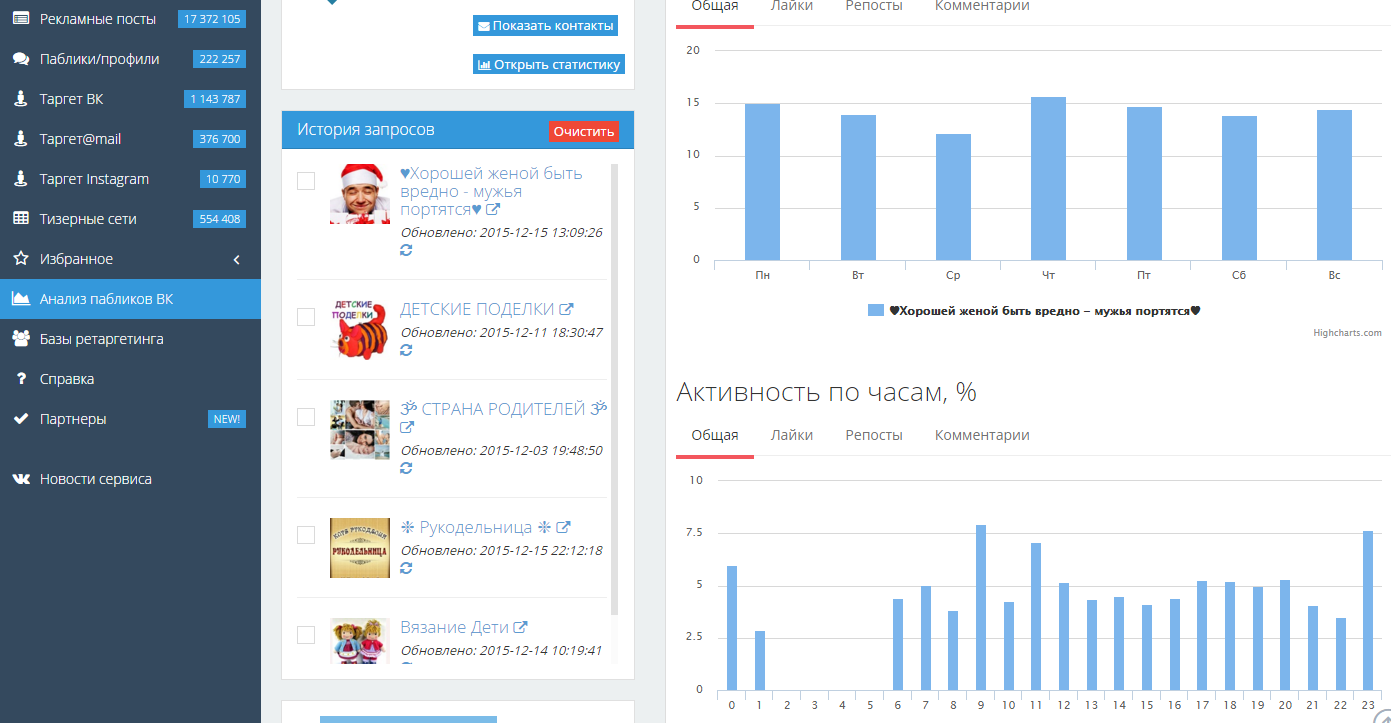Open external link icon for Вязание Дети

tap(519, 628)
